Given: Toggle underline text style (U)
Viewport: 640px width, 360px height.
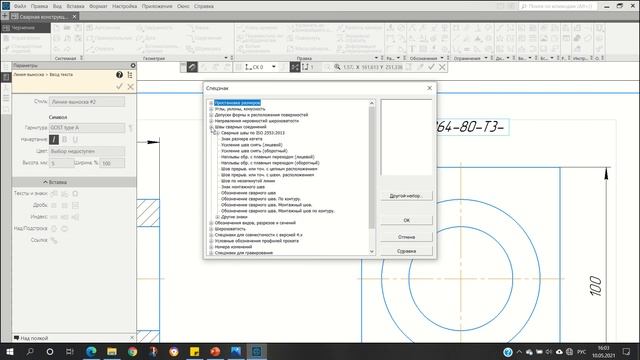Looking at the screenshot, I should 75,140.
